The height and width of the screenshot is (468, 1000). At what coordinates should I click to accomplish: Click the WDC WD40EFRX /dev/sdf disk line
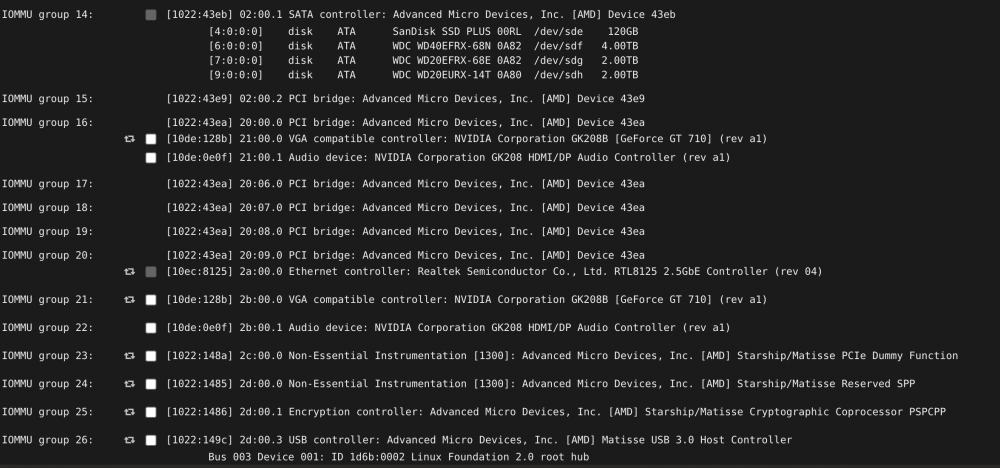click(423, 46)
